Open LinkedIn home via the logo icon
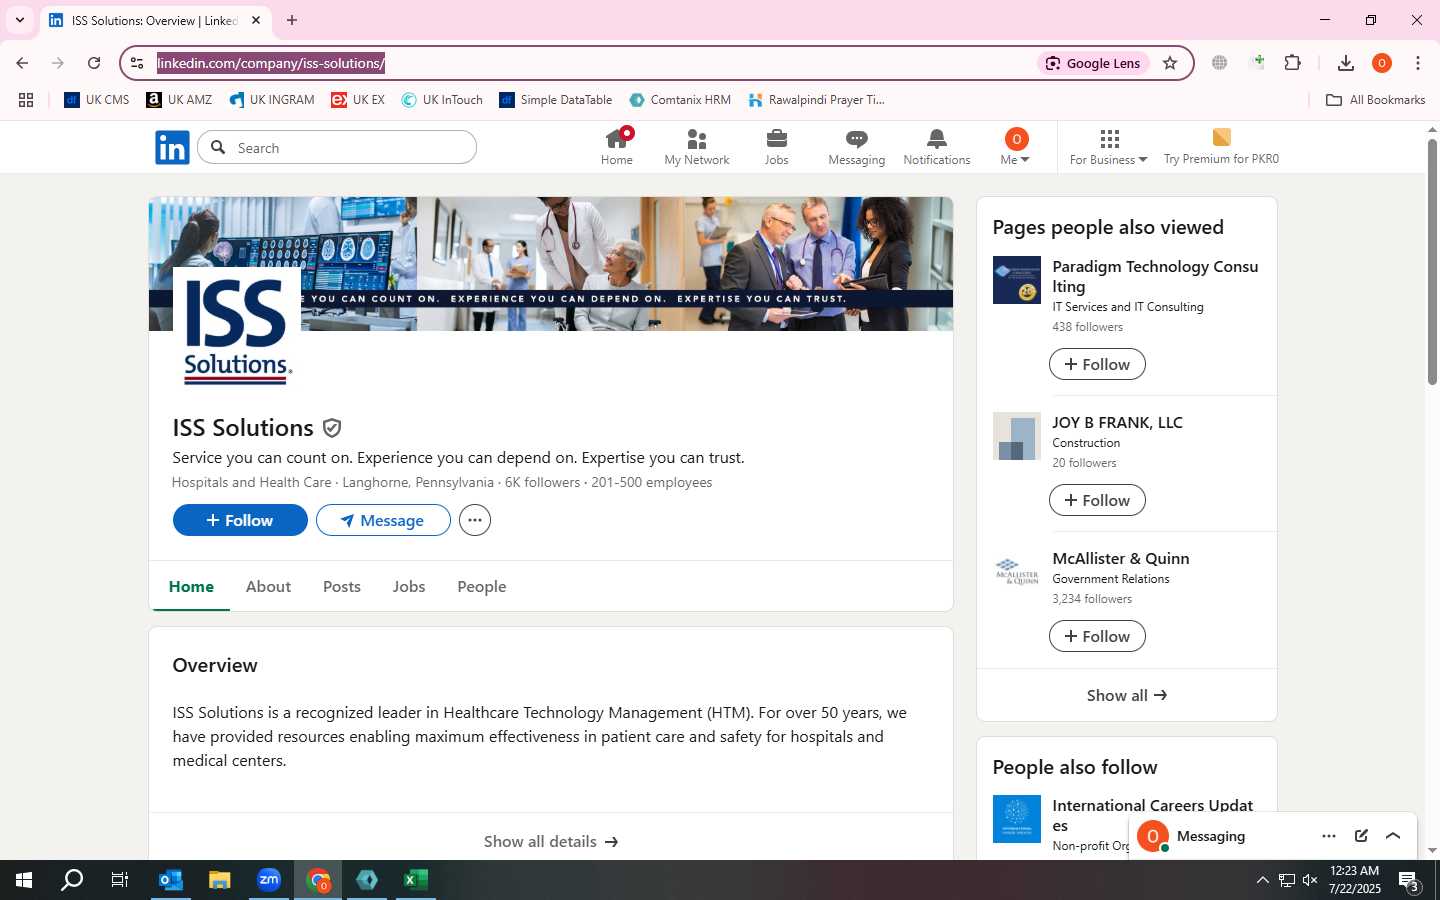1440x900 pixels. (172, 148)
